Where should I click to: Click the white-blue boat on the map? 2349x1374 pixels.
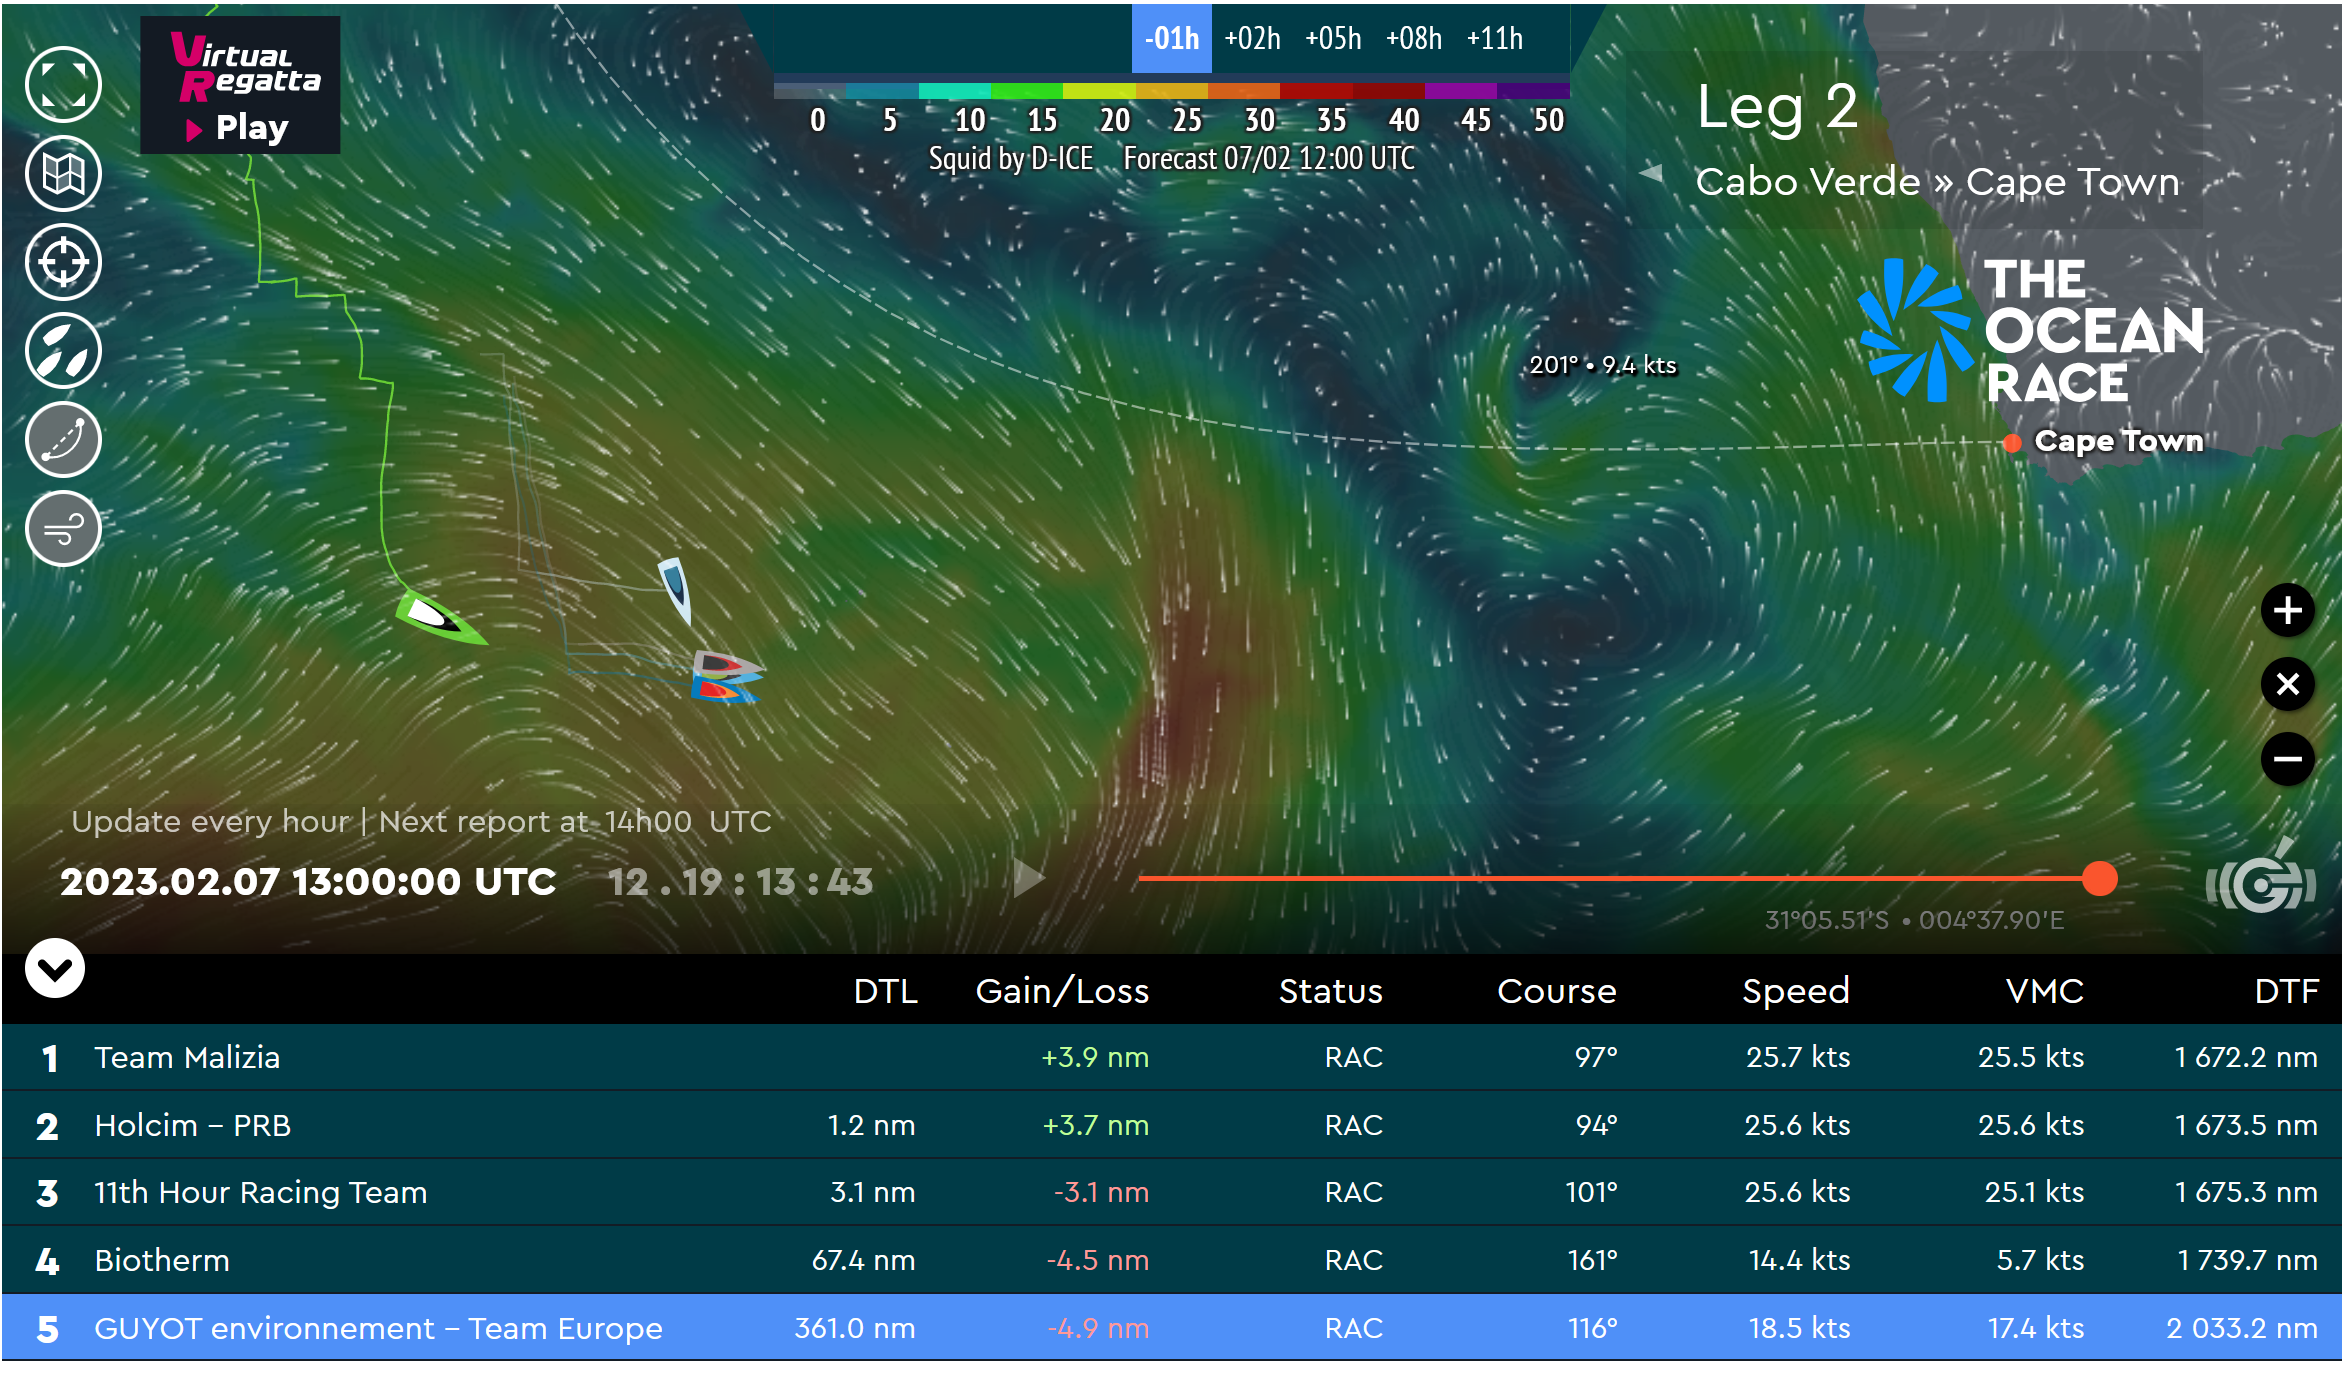(x=676, y=590)
